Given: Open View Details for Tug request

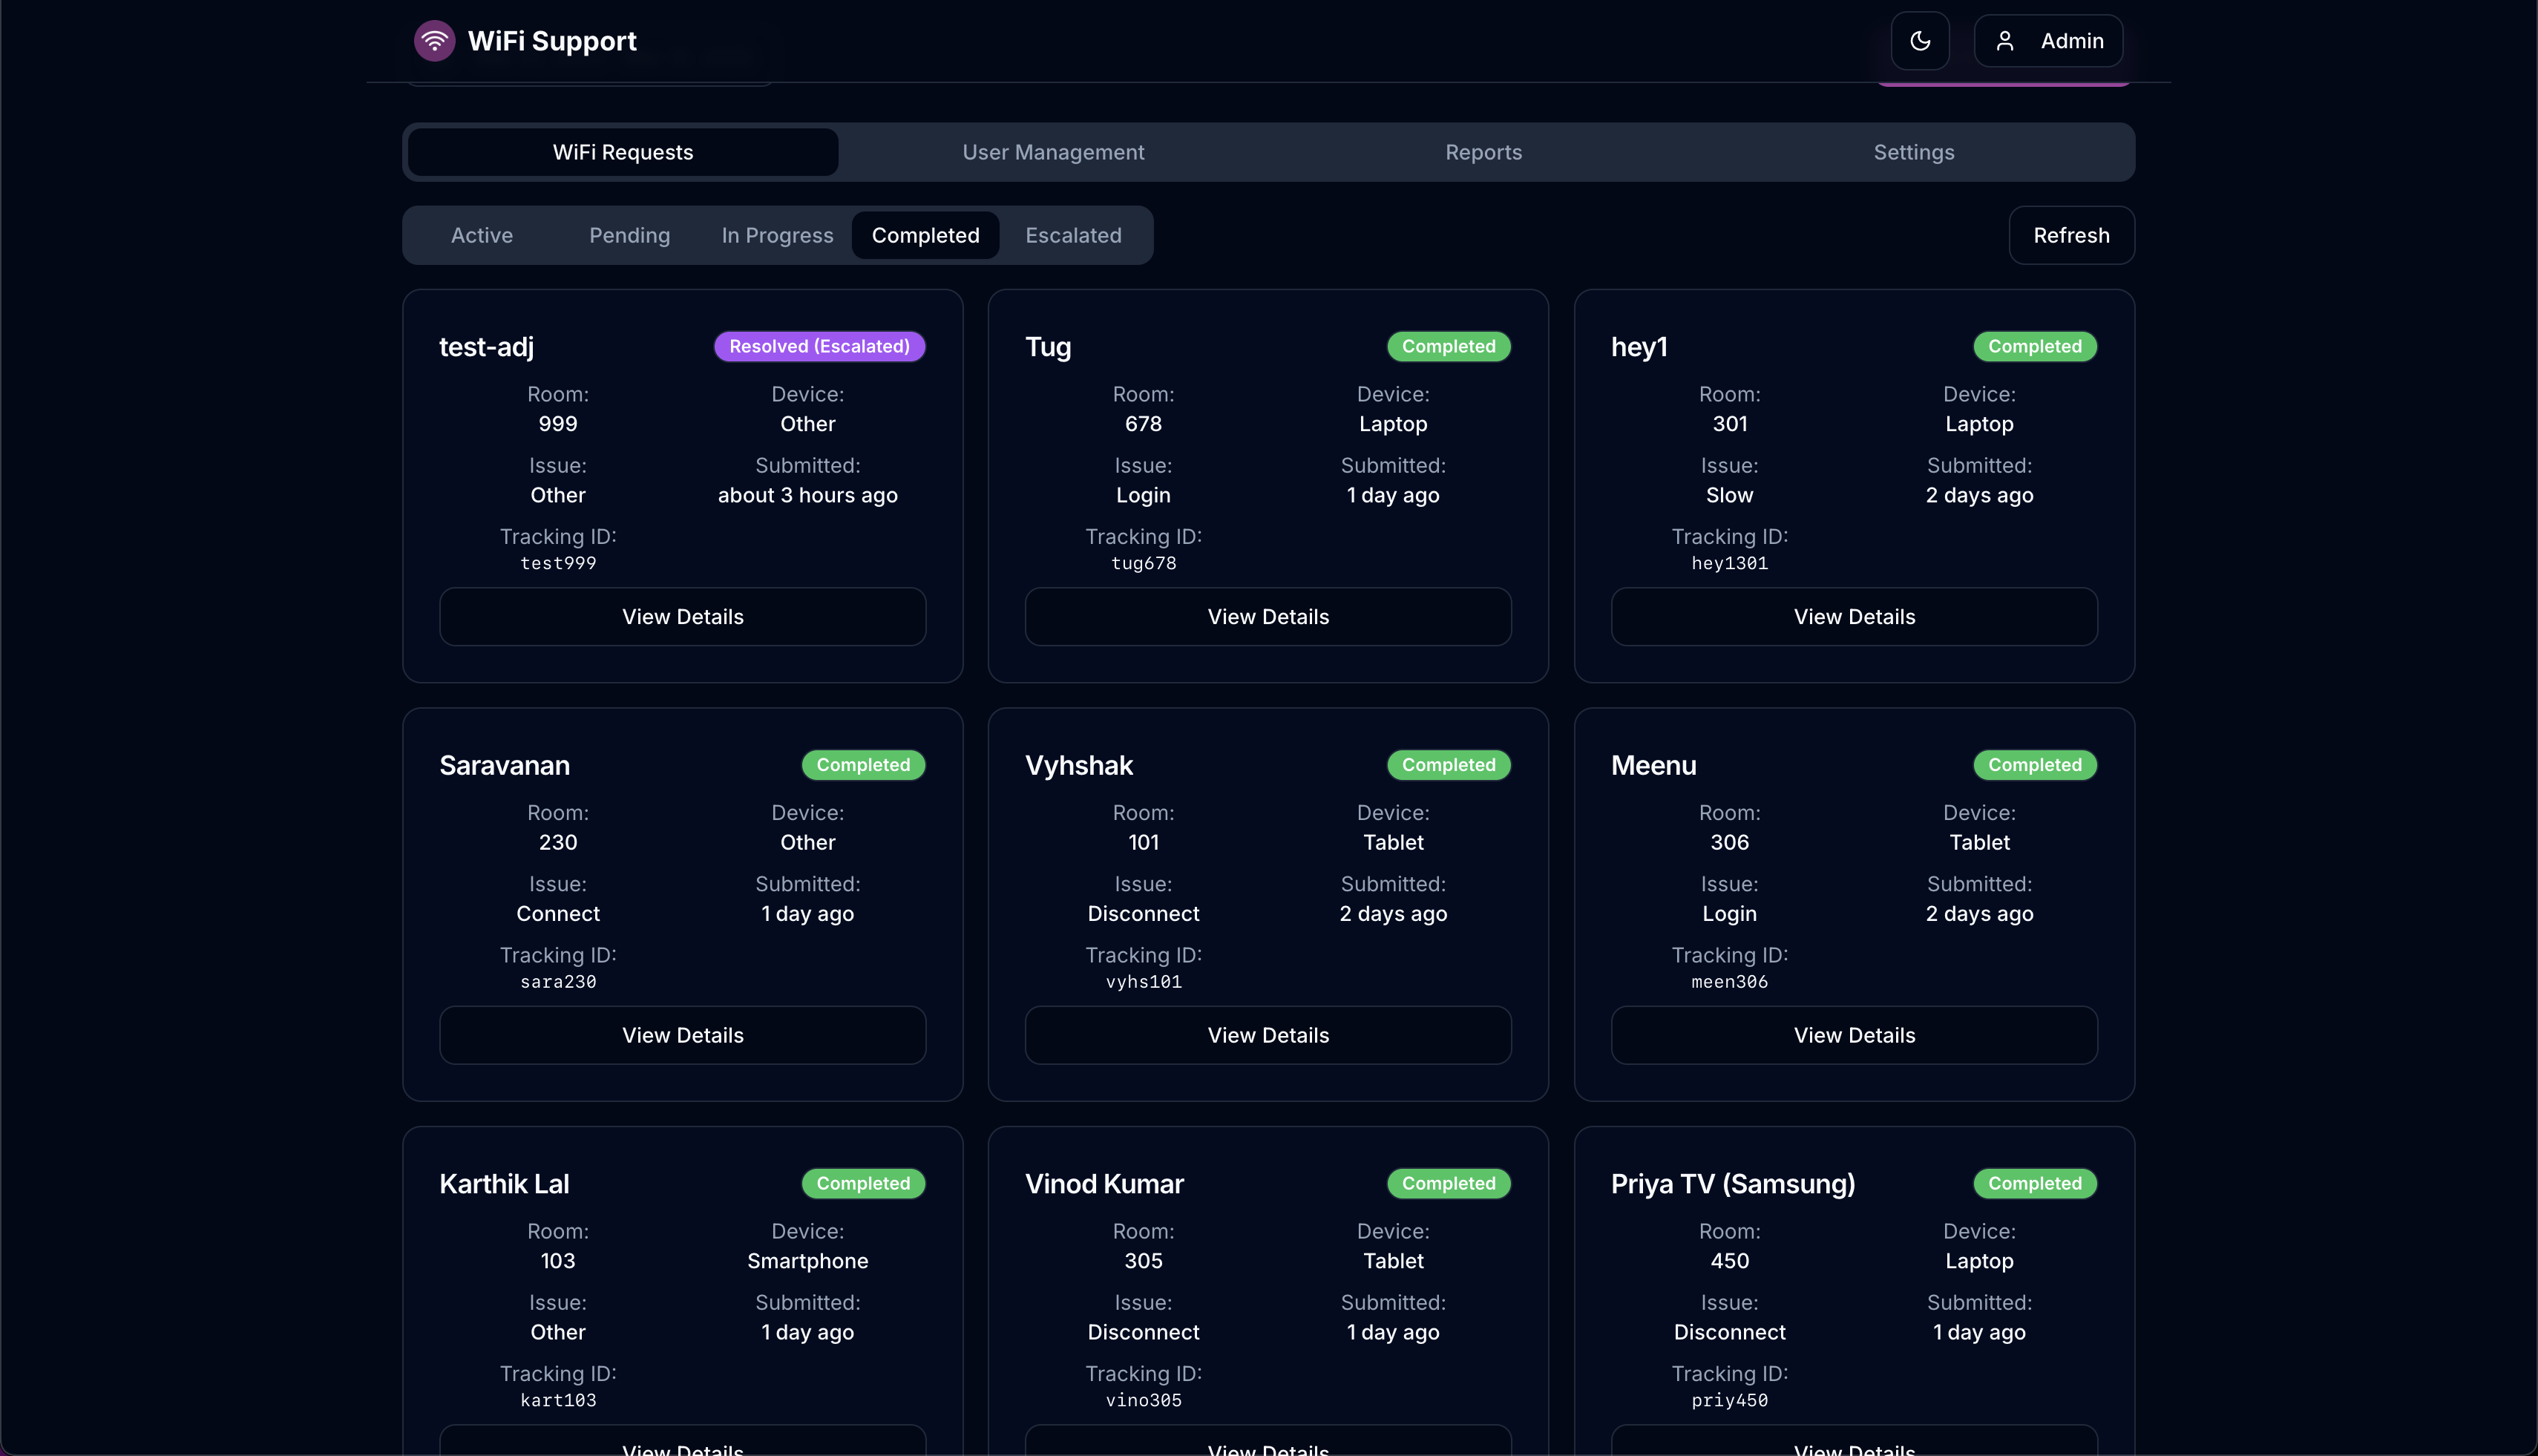Looking at the screenshot, I should [x=1267, y=617].
